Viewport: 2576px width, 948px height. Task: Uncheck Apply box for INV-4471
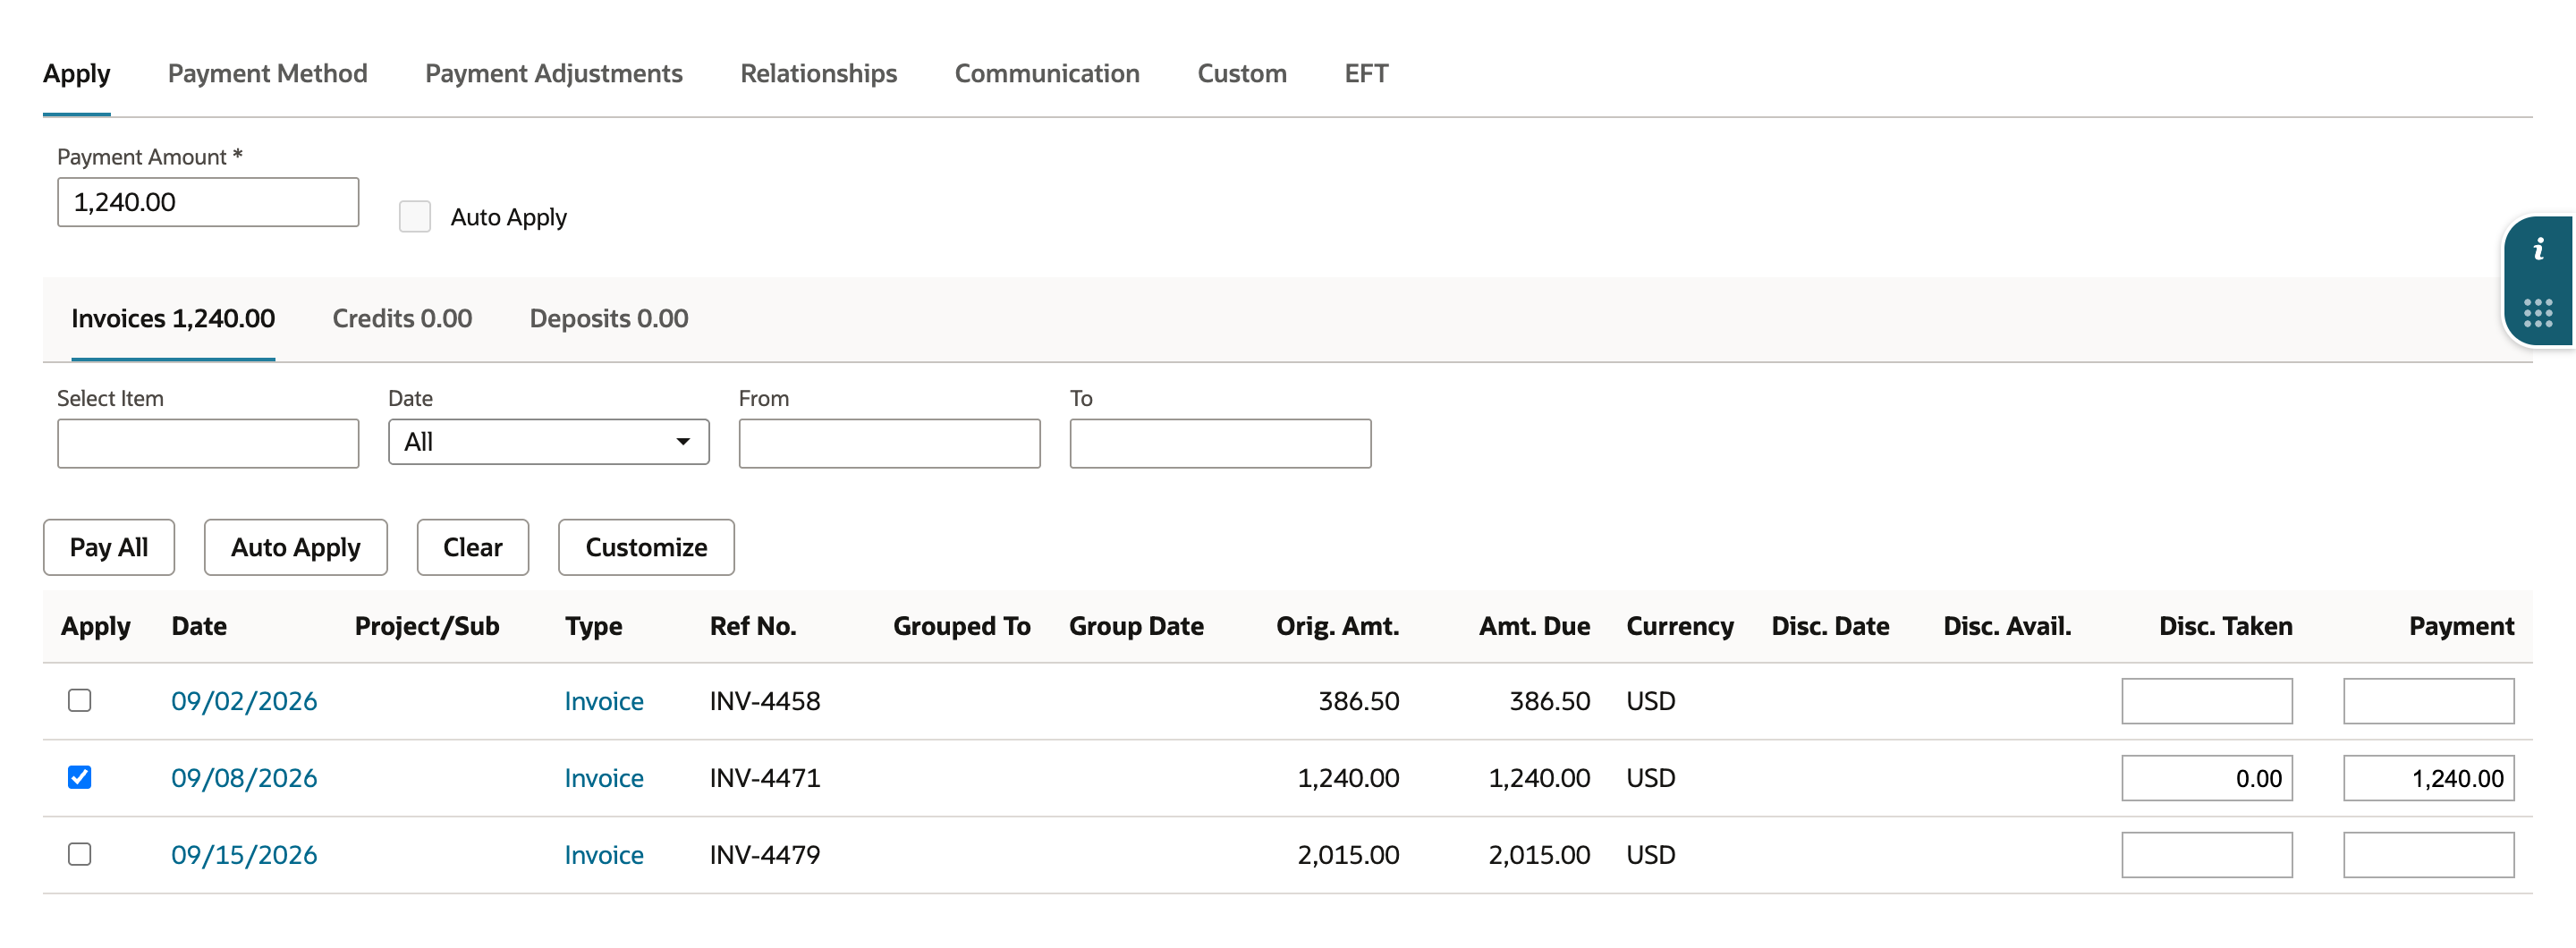tap(79, 777)
